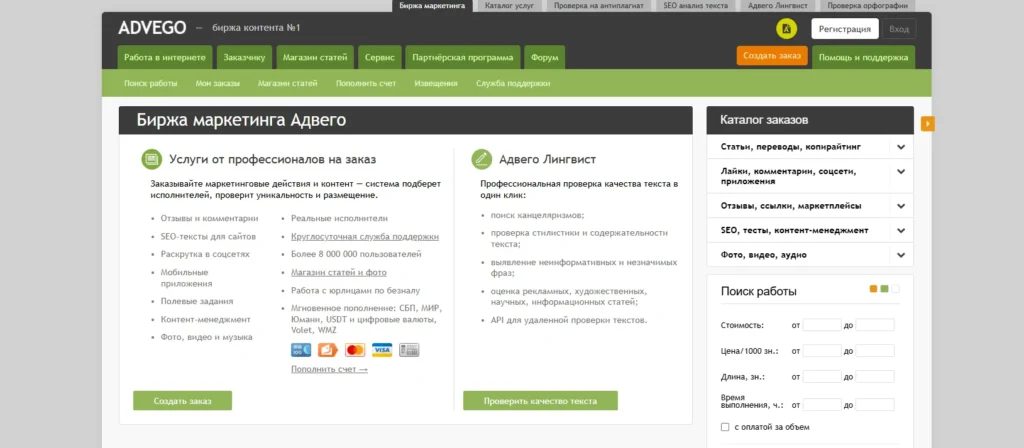Click the VISA payment icon
The image size is (1024, 448).
tap(382, 350)
